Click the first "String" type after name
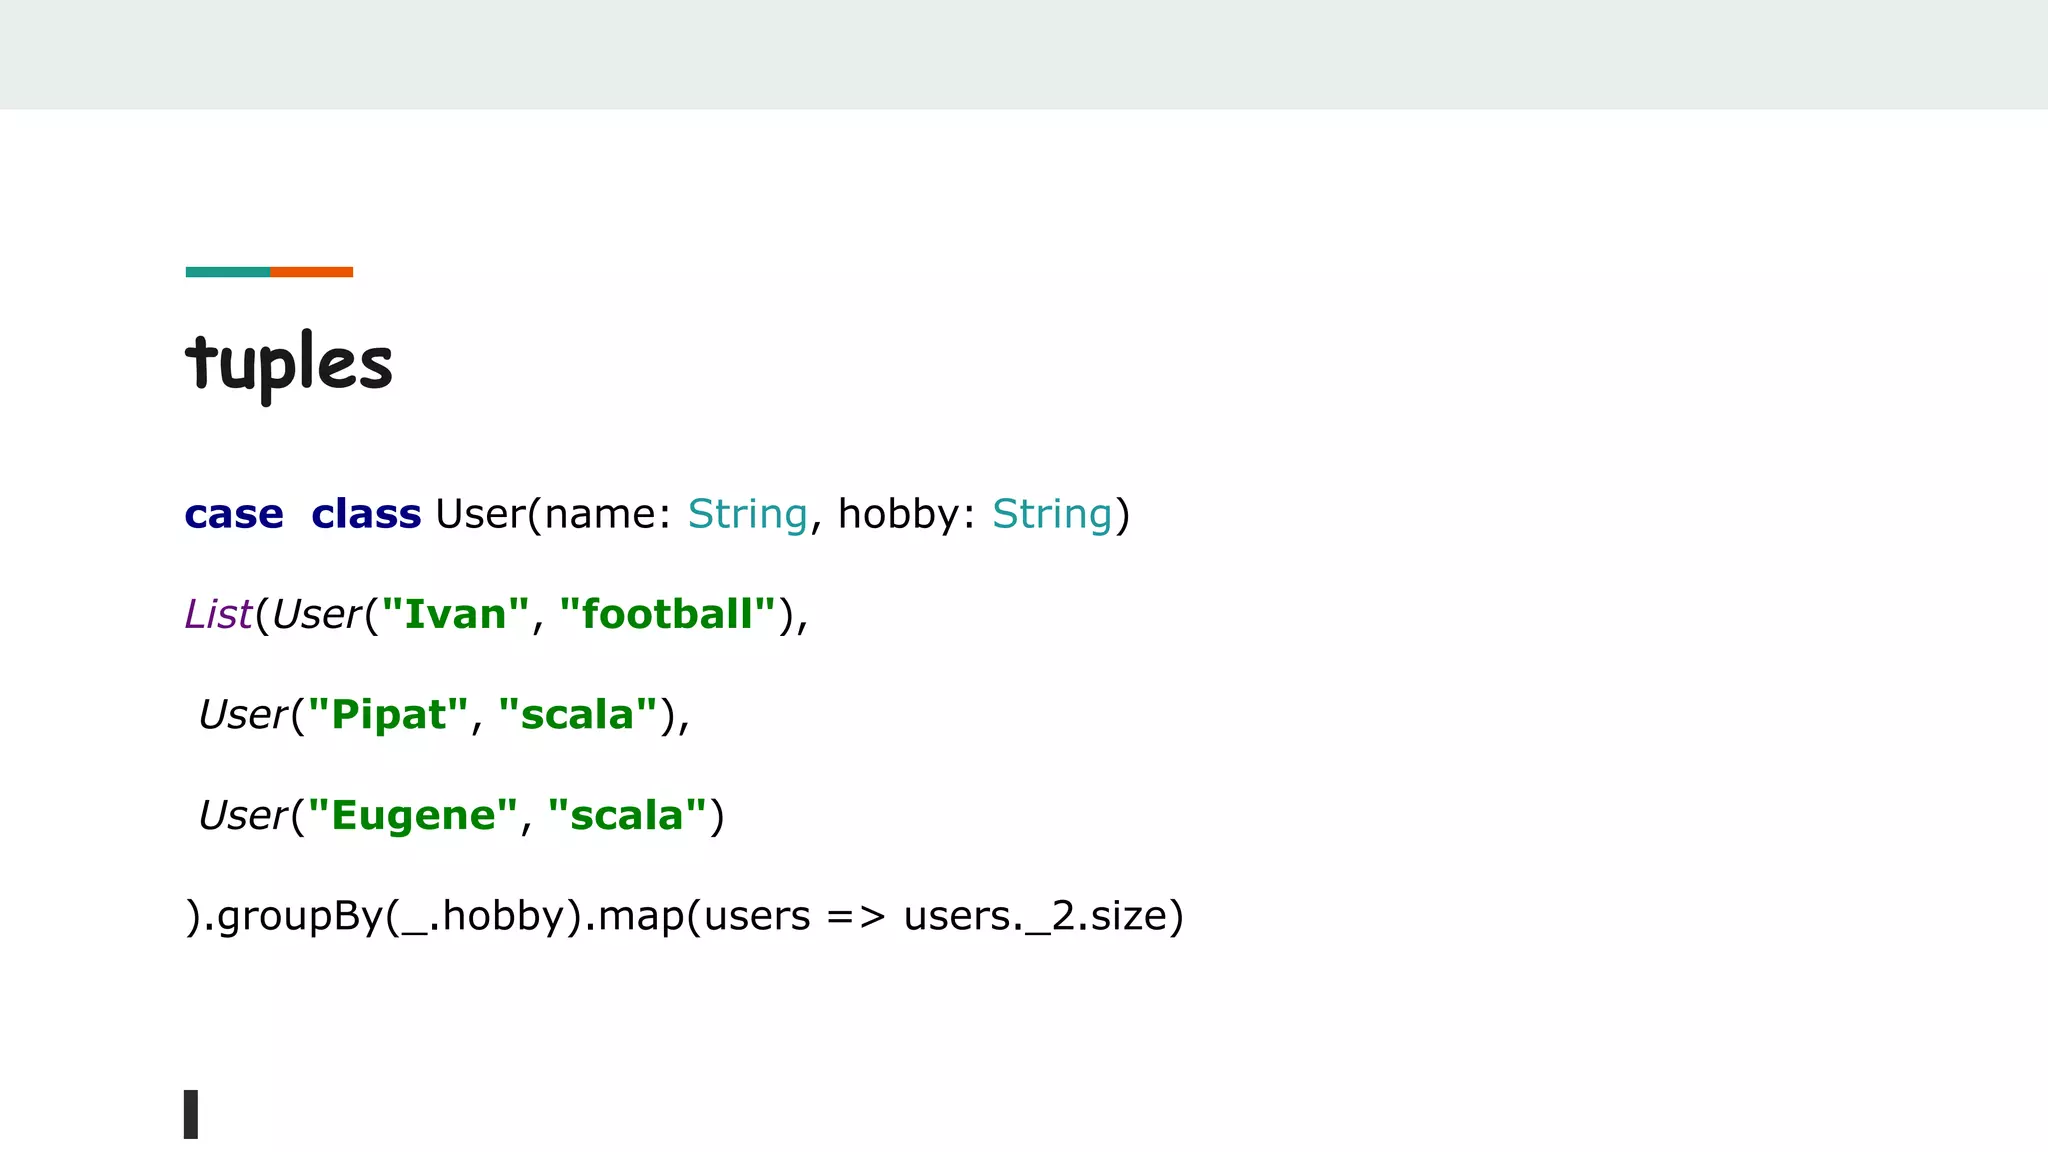This screenshot has width=2048, height=1152. [x=747, y=514]
